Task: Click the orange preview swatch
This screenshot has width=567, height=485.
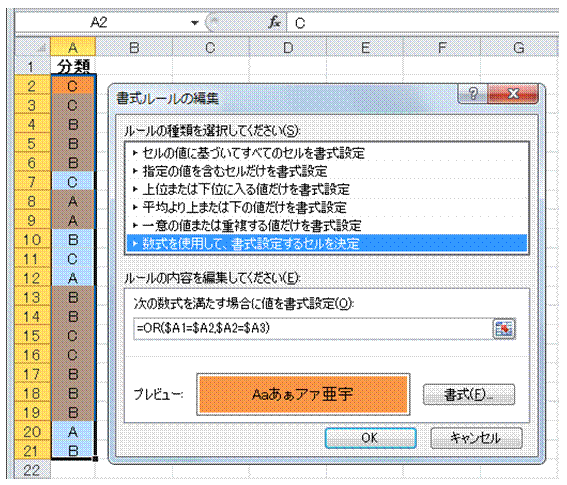Action: (x=303, y=394)
